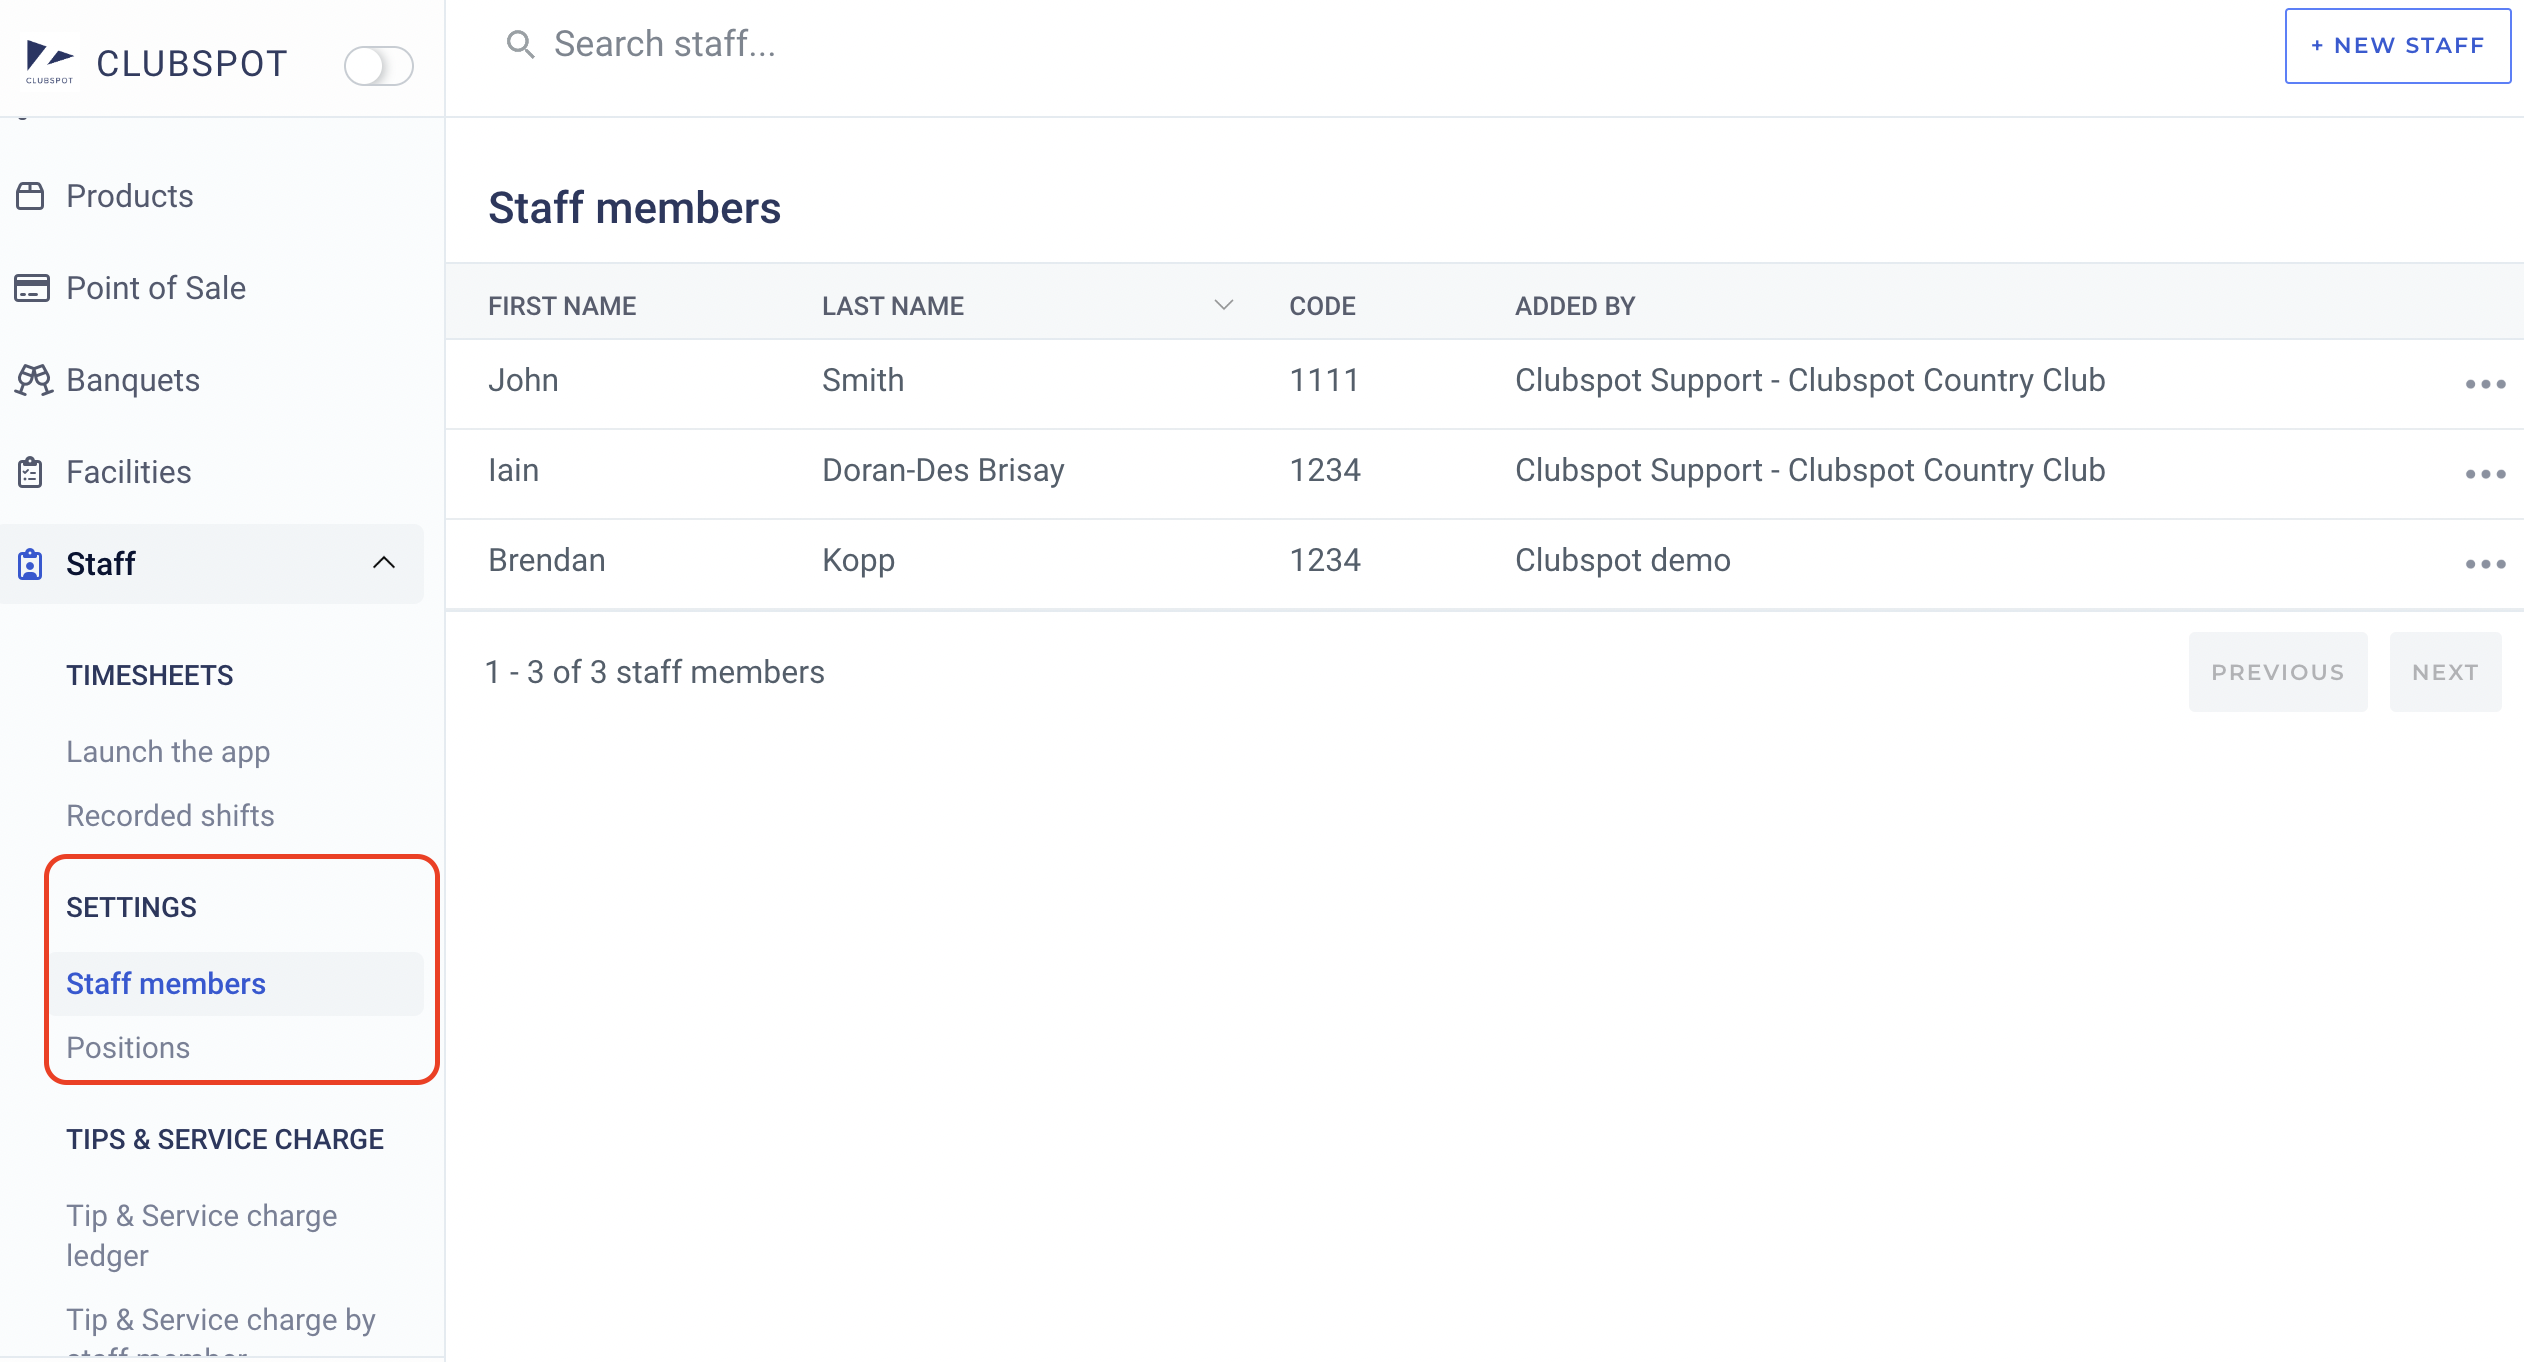
Task: Open more options for Brendan Kopp
Action: (2485, 564)
